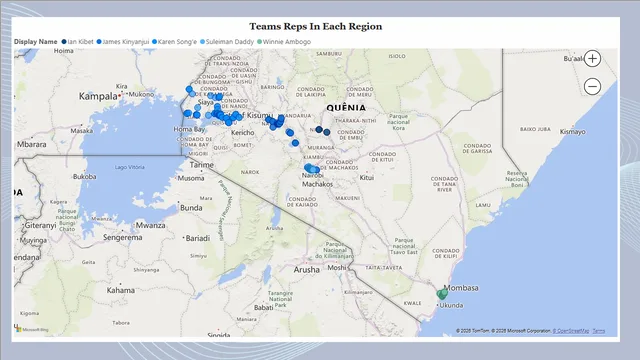This screenshot has width=640, height=360.
Task: Click the 'NAROK' county label
Action: pos(250,172)
